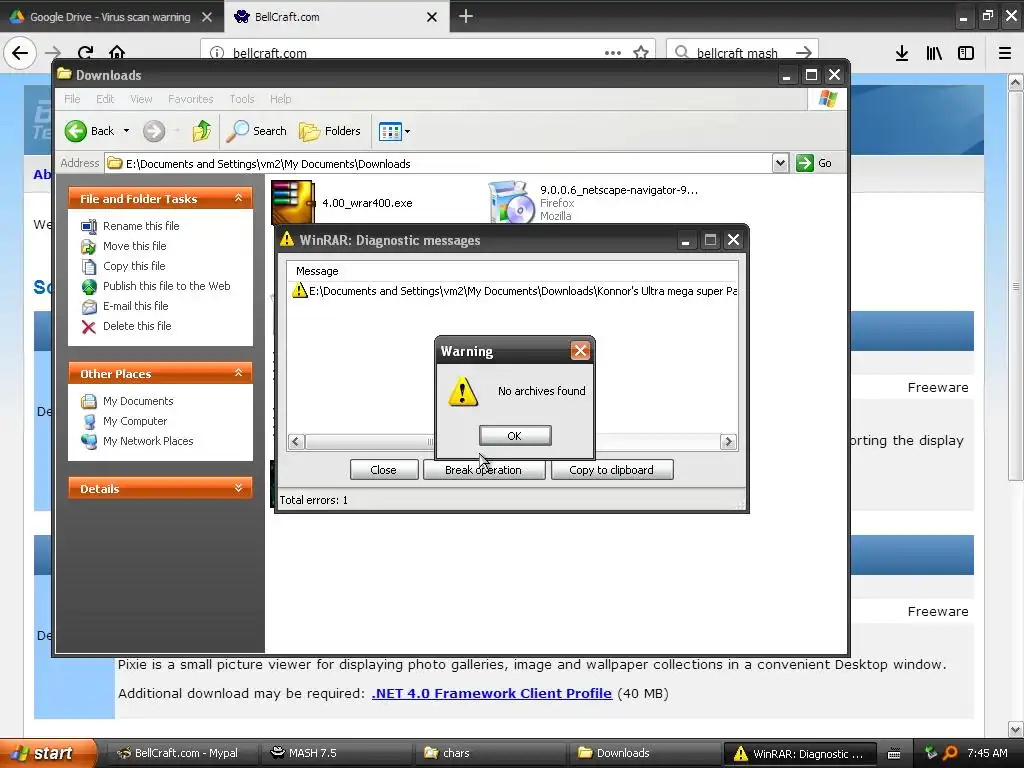Open the Help menu in Downloads window
The width and height of the screenshot is (1024, 768).
tap(281, 99)
